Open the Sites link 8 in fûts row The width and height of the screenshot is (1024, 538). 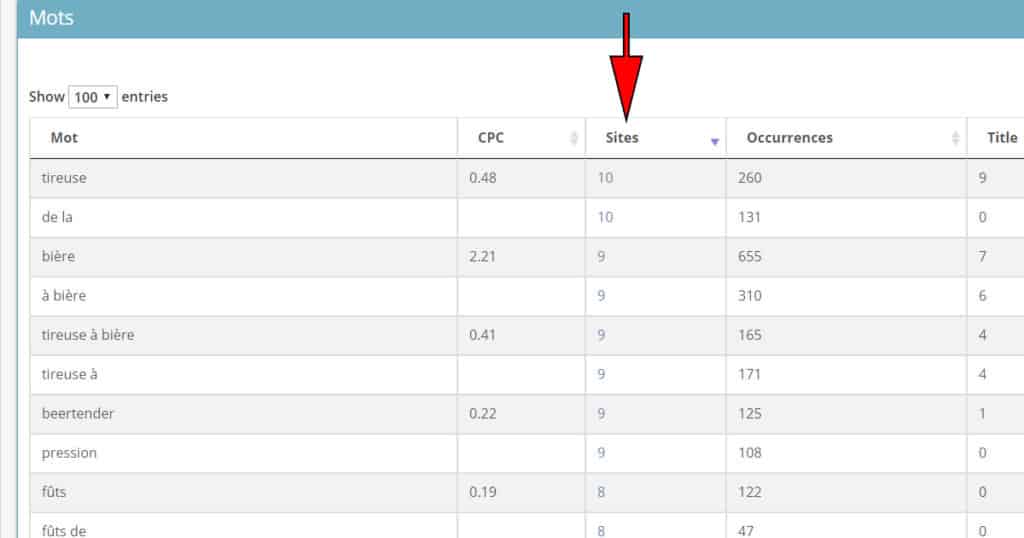[601, 492]
